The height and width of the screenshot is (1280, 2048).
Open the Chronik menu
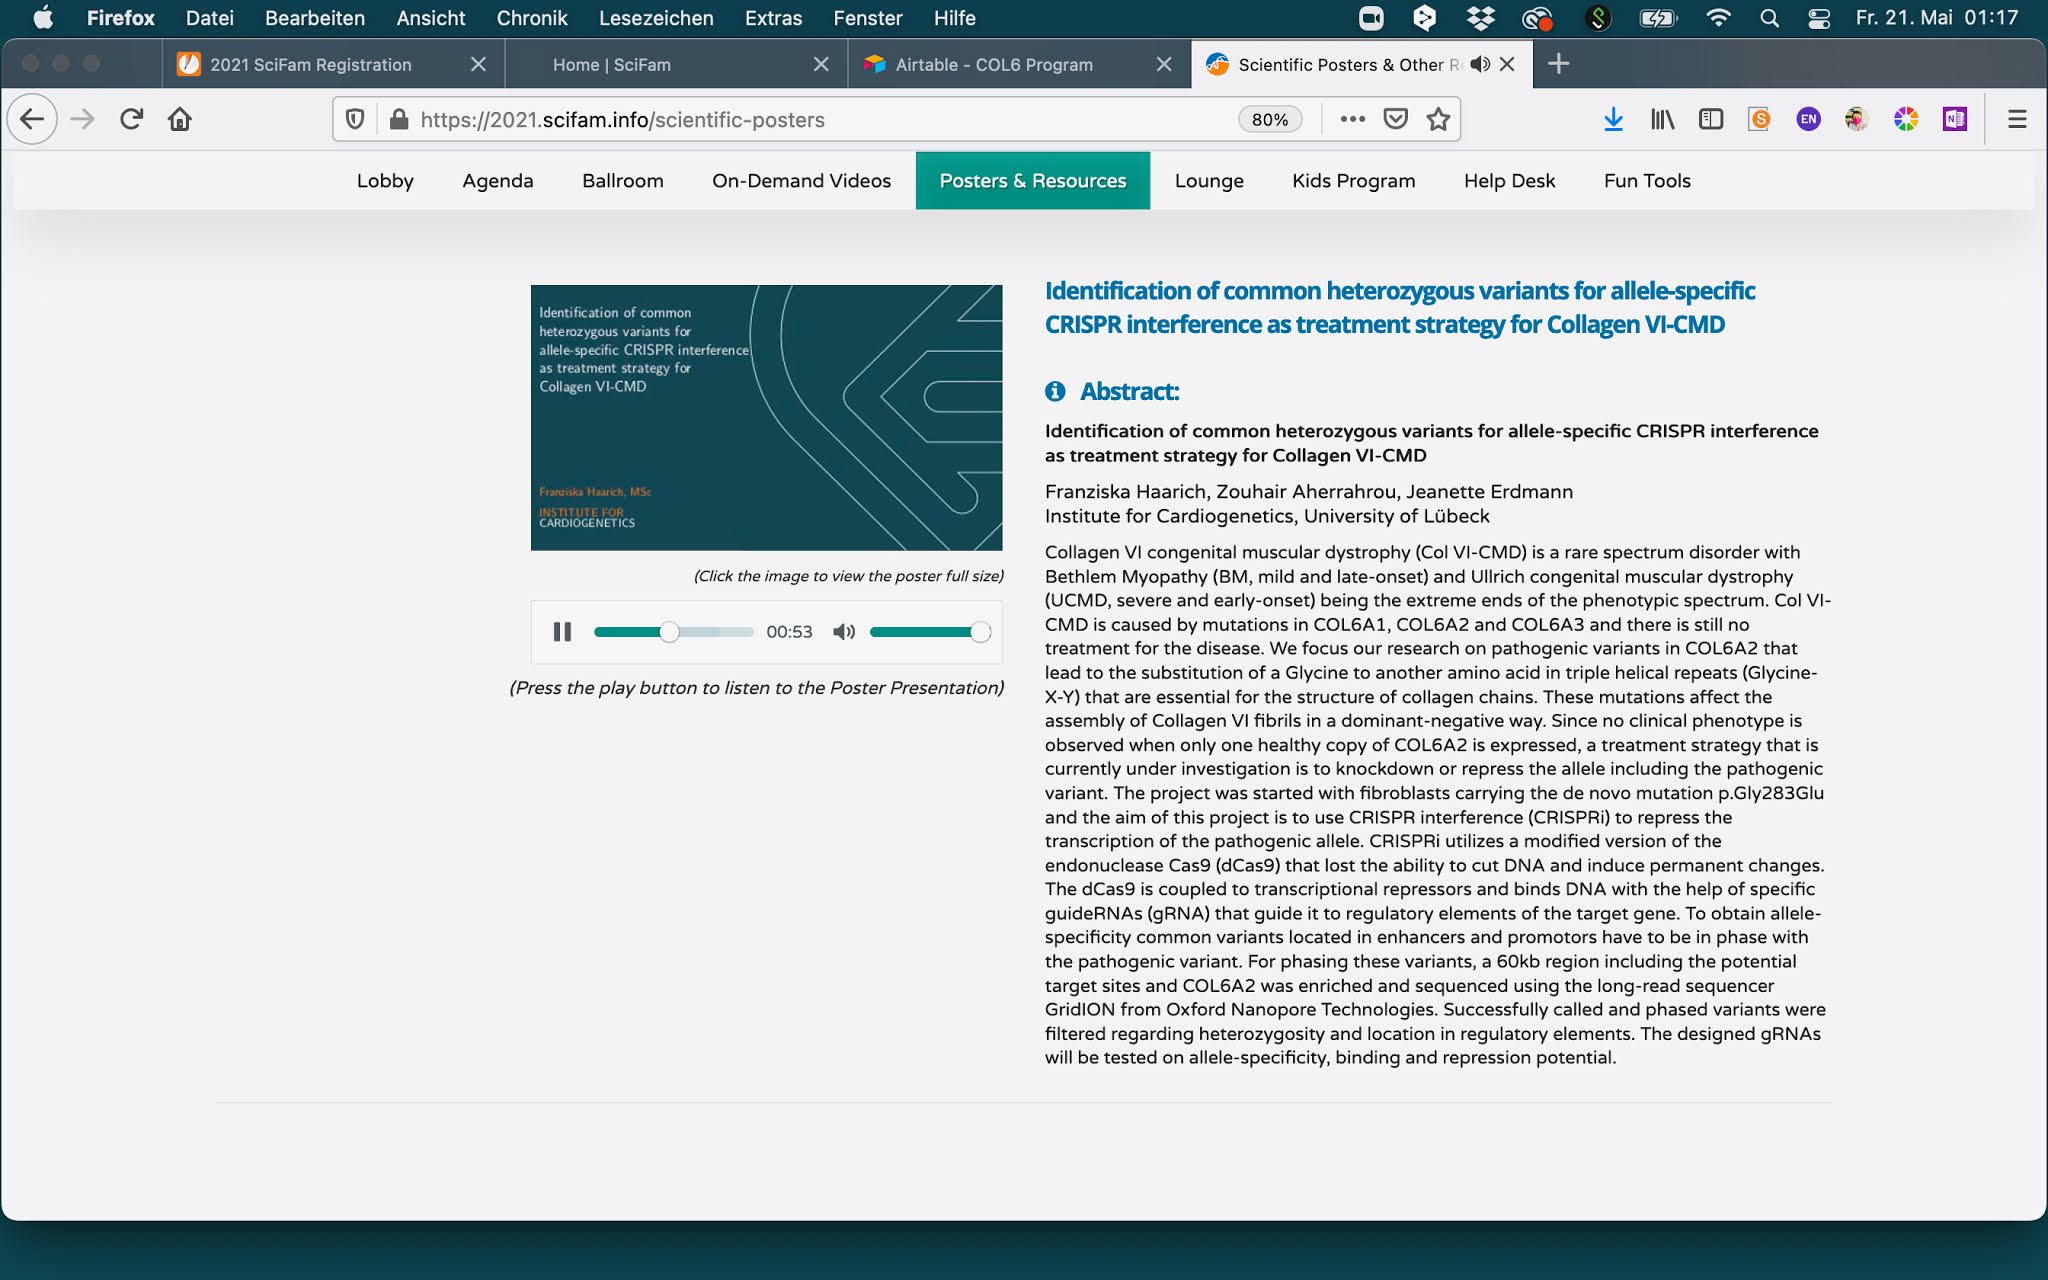coord(532,18)
